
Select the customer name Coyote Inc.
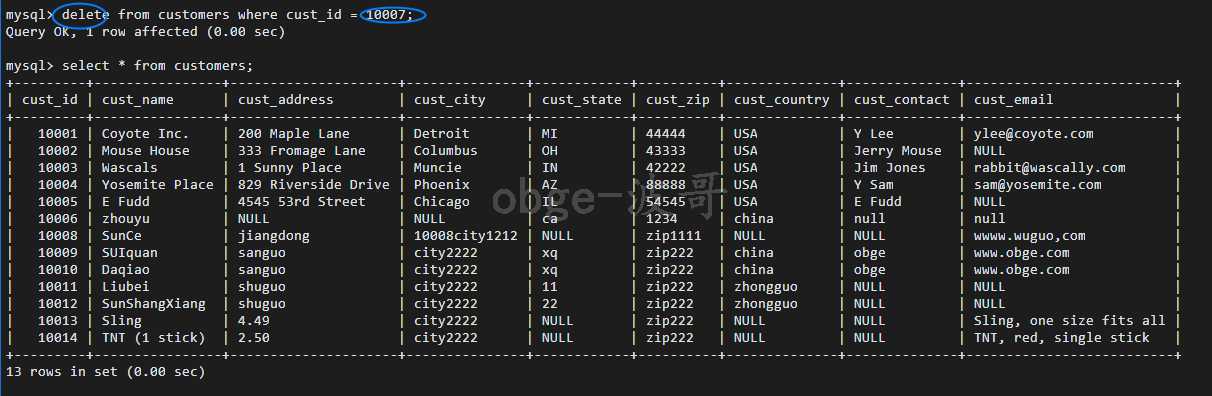146,134
